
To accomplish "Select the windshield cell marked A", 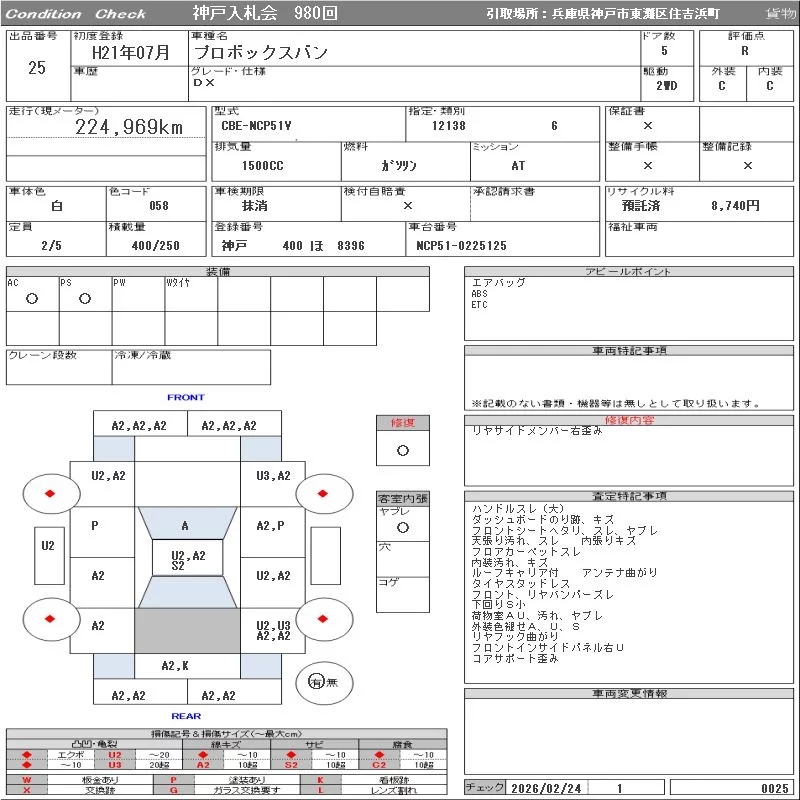I will (185, 525).
